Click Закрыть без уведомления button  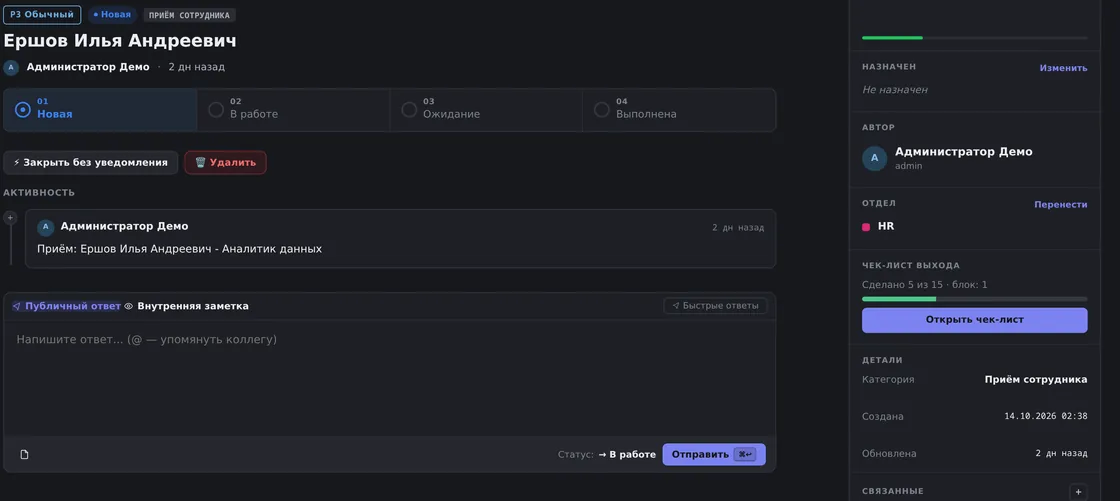tap(91, 162)
